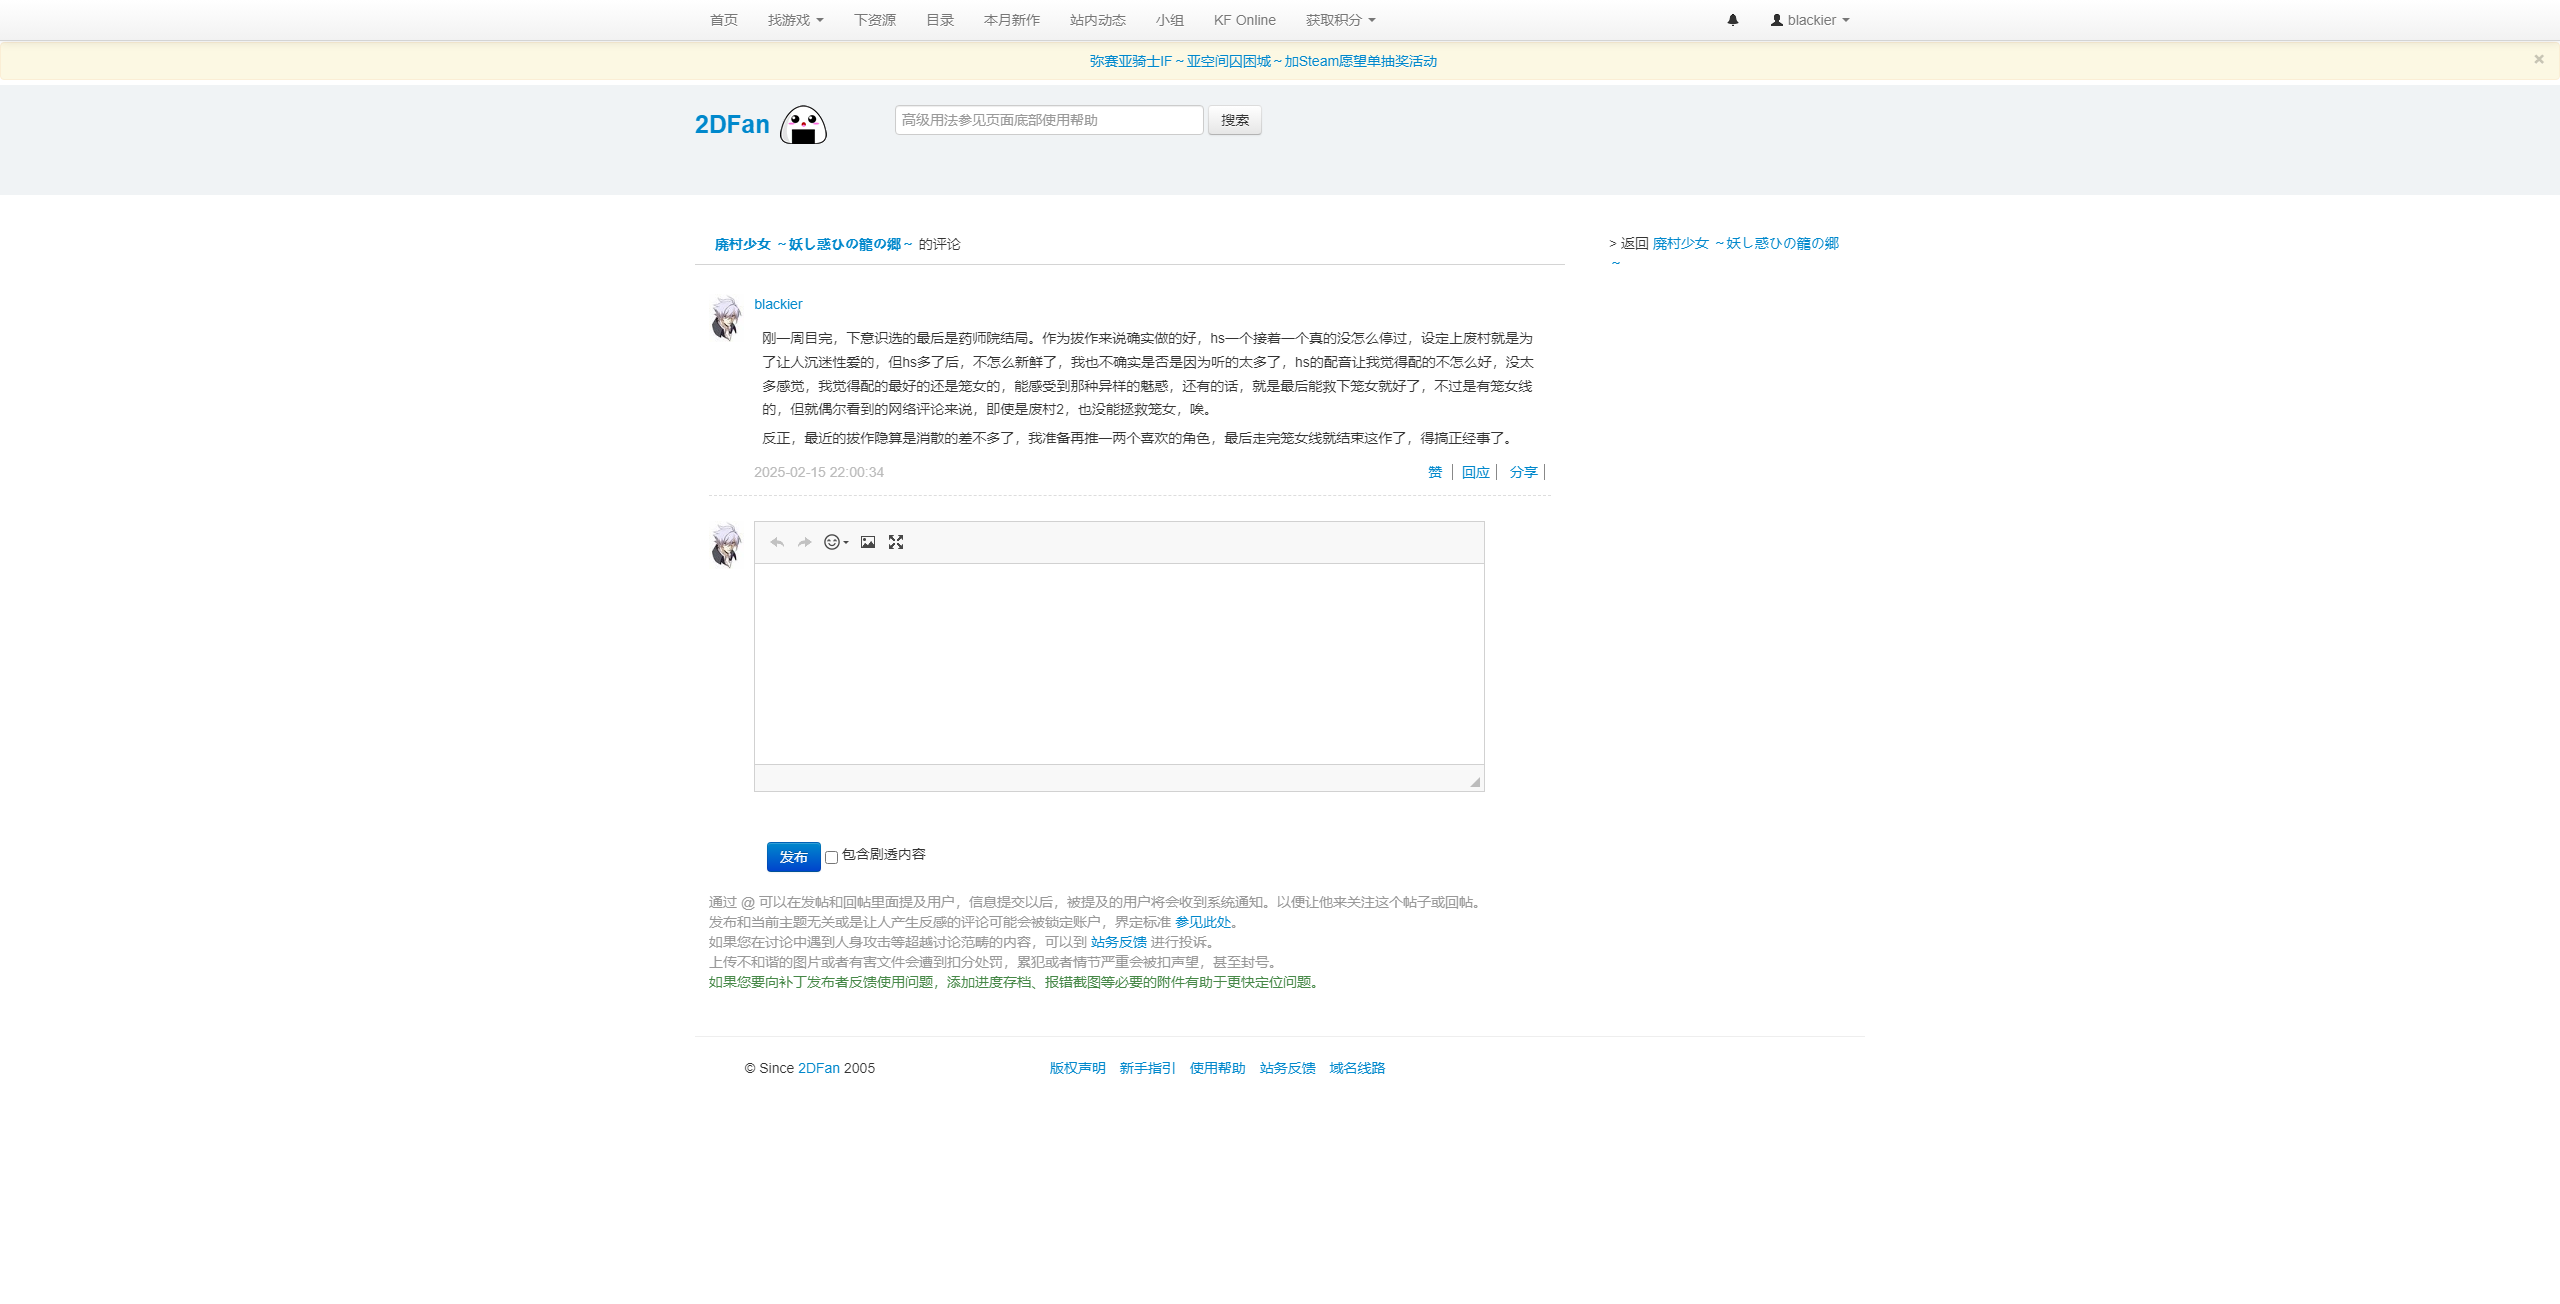This screenshot has height=1304, width=2560.
Task: Click the 赞 like link on comment
Action: [1435, 472]
